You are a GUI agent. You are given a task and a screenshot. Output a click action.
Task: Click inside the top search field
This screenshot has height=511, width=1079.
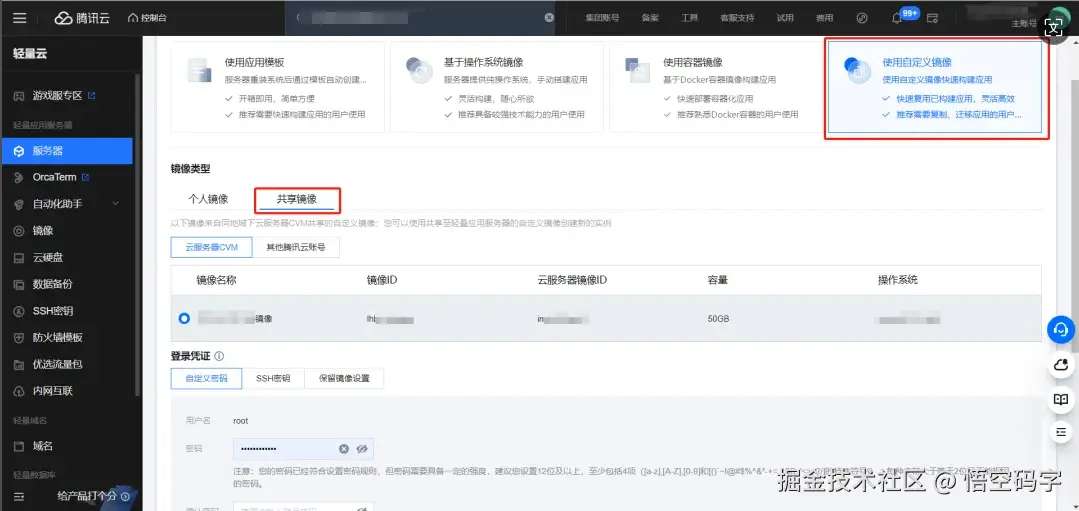420,18
